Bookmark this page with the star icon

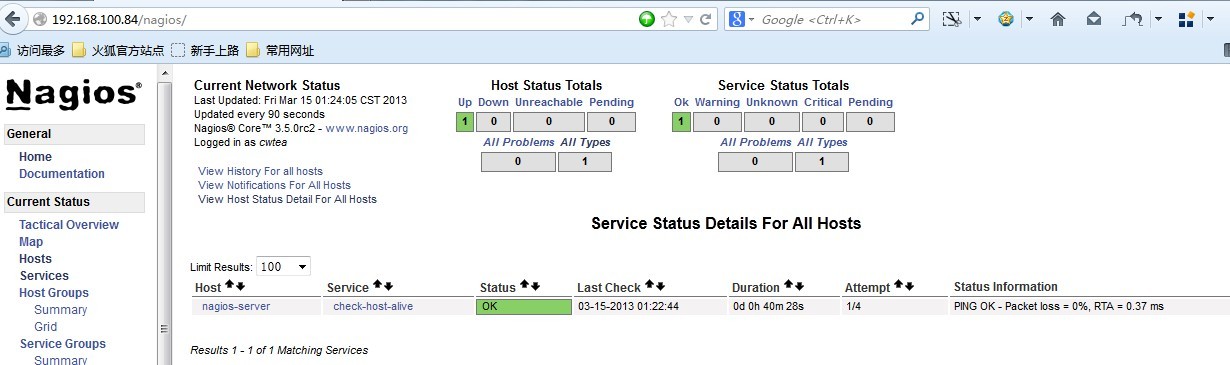[669, 19]
